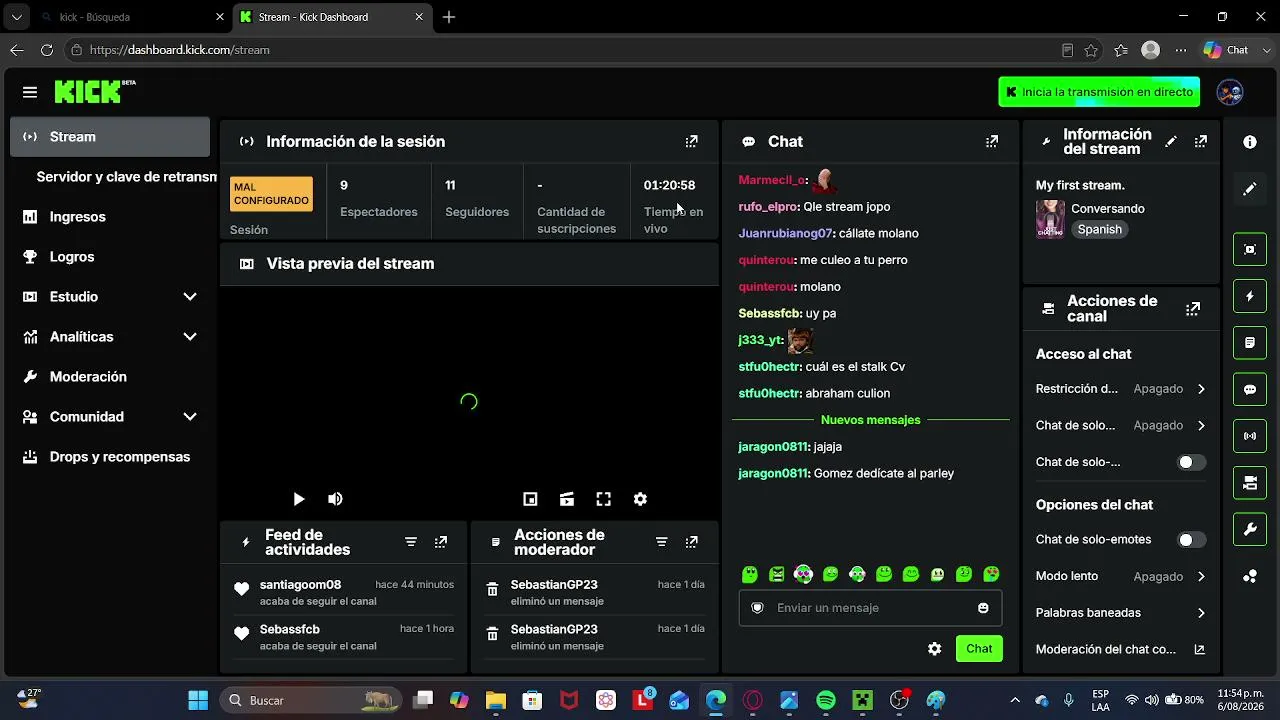Click the info icon in right rail
This screenshot has width=1280, height=720.
click(x=1250, y=142)
